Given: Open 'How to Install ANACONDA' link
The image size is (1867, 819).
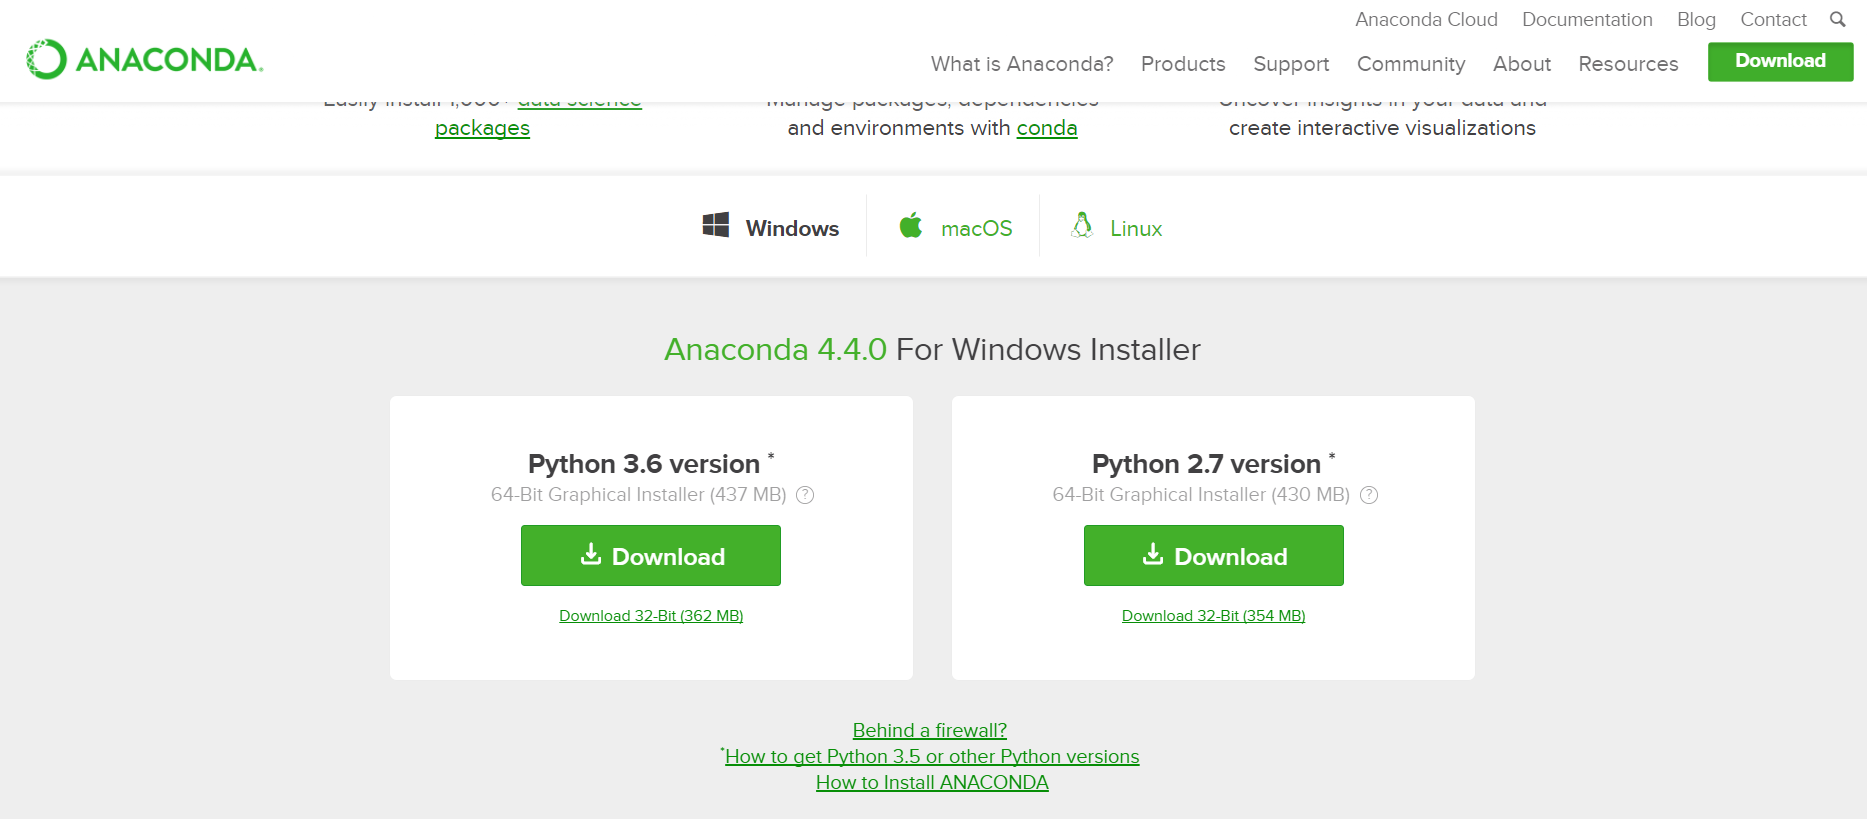Looking at the screenshot, I should click(x=932, y=783).
